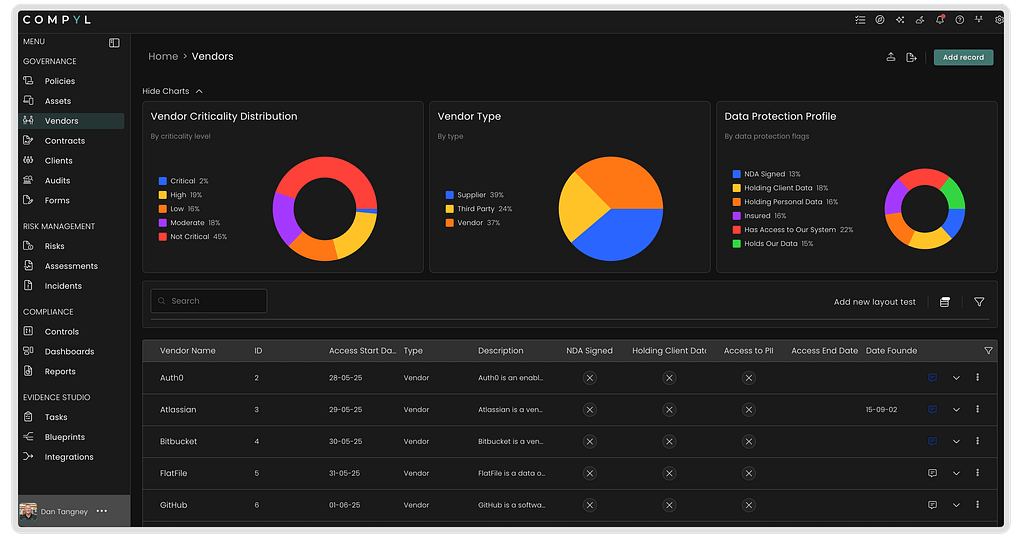Open the compass explore icon
This screenshot has height=541, width=1024.
coord(880,19)
